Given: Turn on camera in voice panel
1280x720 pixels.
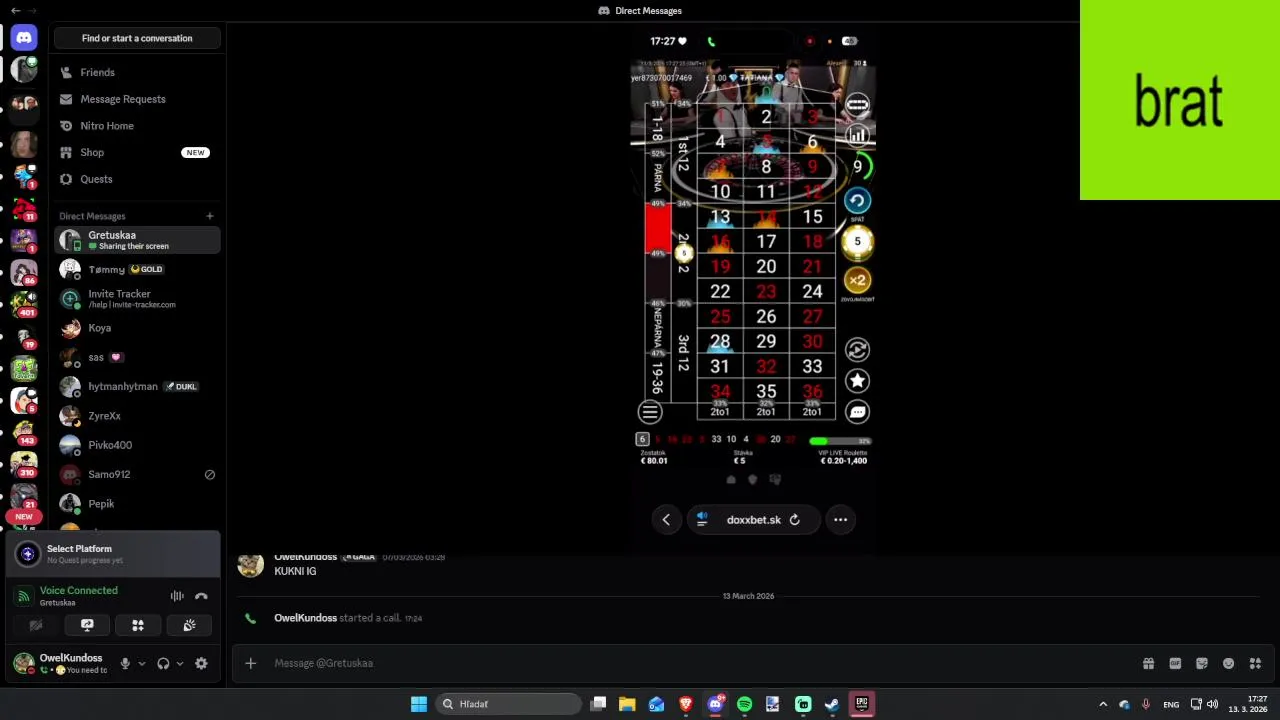Looking at the screenshot, I should pos(36,625).
